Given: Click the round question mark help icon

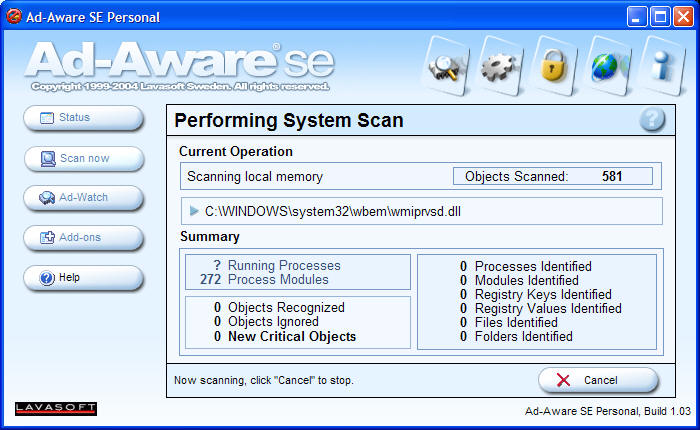Looking at the screenshot, I should [652, 120].
